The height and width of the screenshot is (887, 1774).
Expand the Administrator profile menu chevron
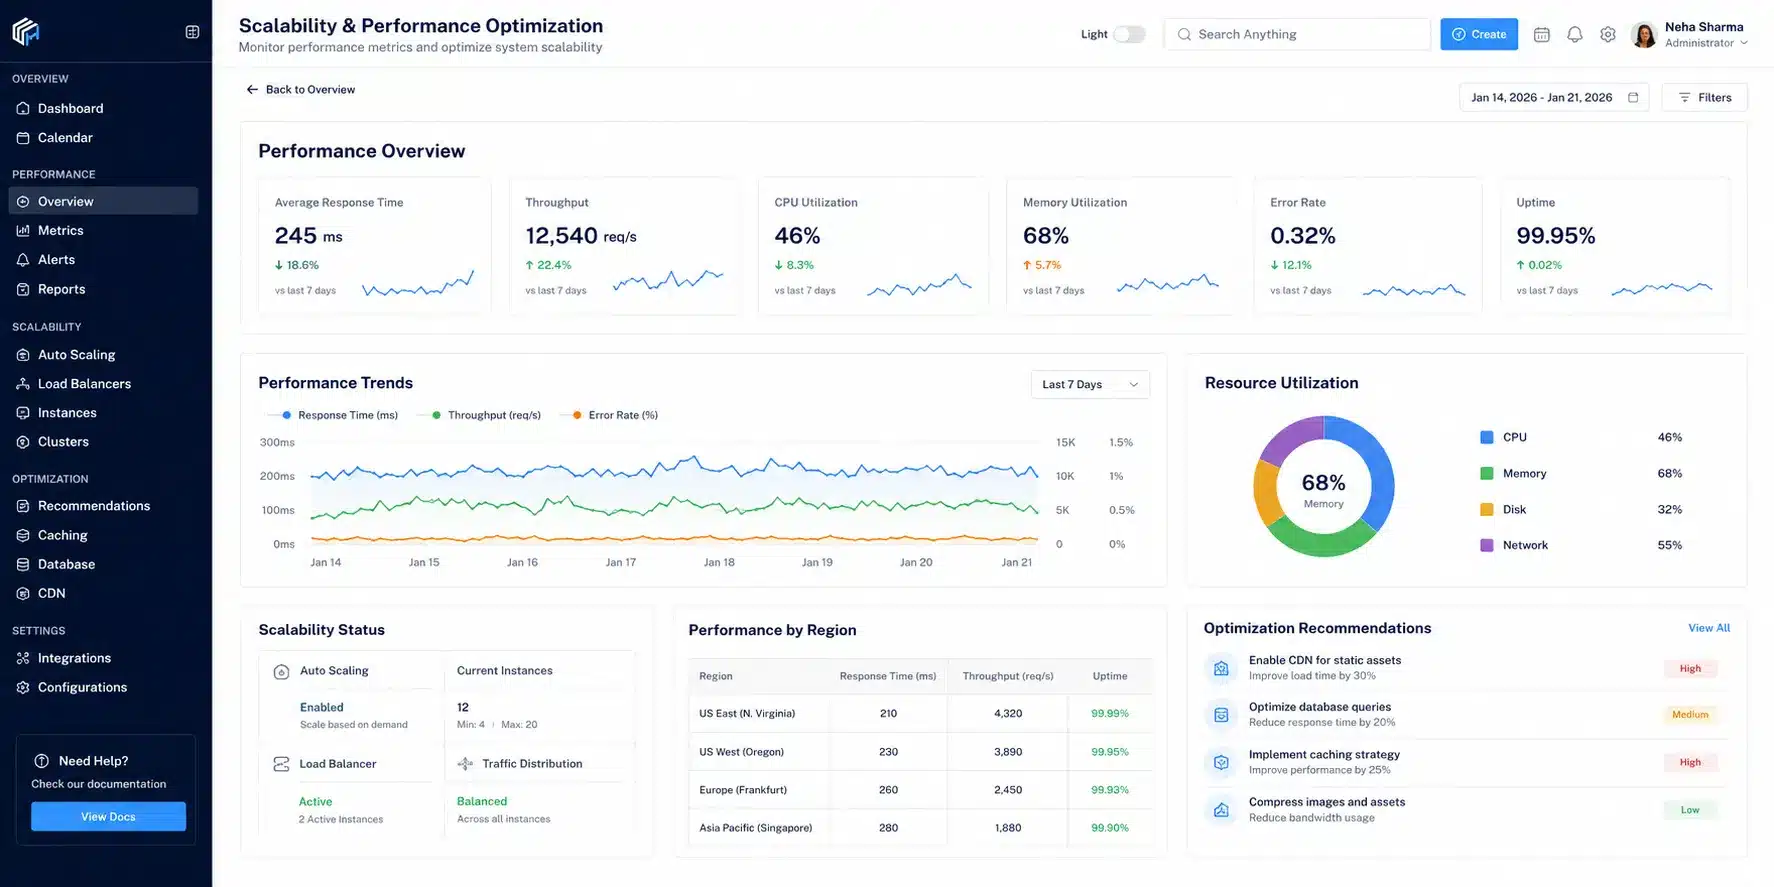pyautogui.click(x=1744, y=43)
